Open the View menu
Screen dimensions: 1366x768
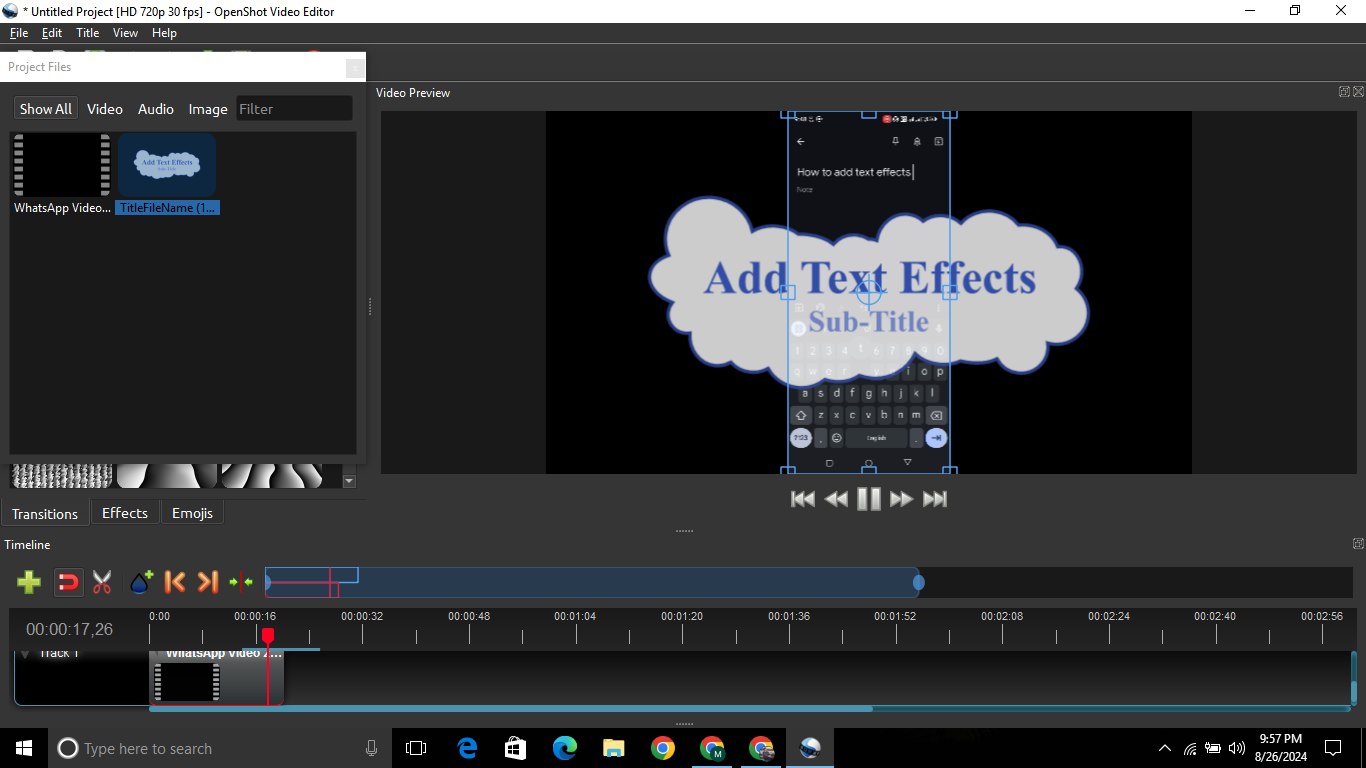click(126, 33)
